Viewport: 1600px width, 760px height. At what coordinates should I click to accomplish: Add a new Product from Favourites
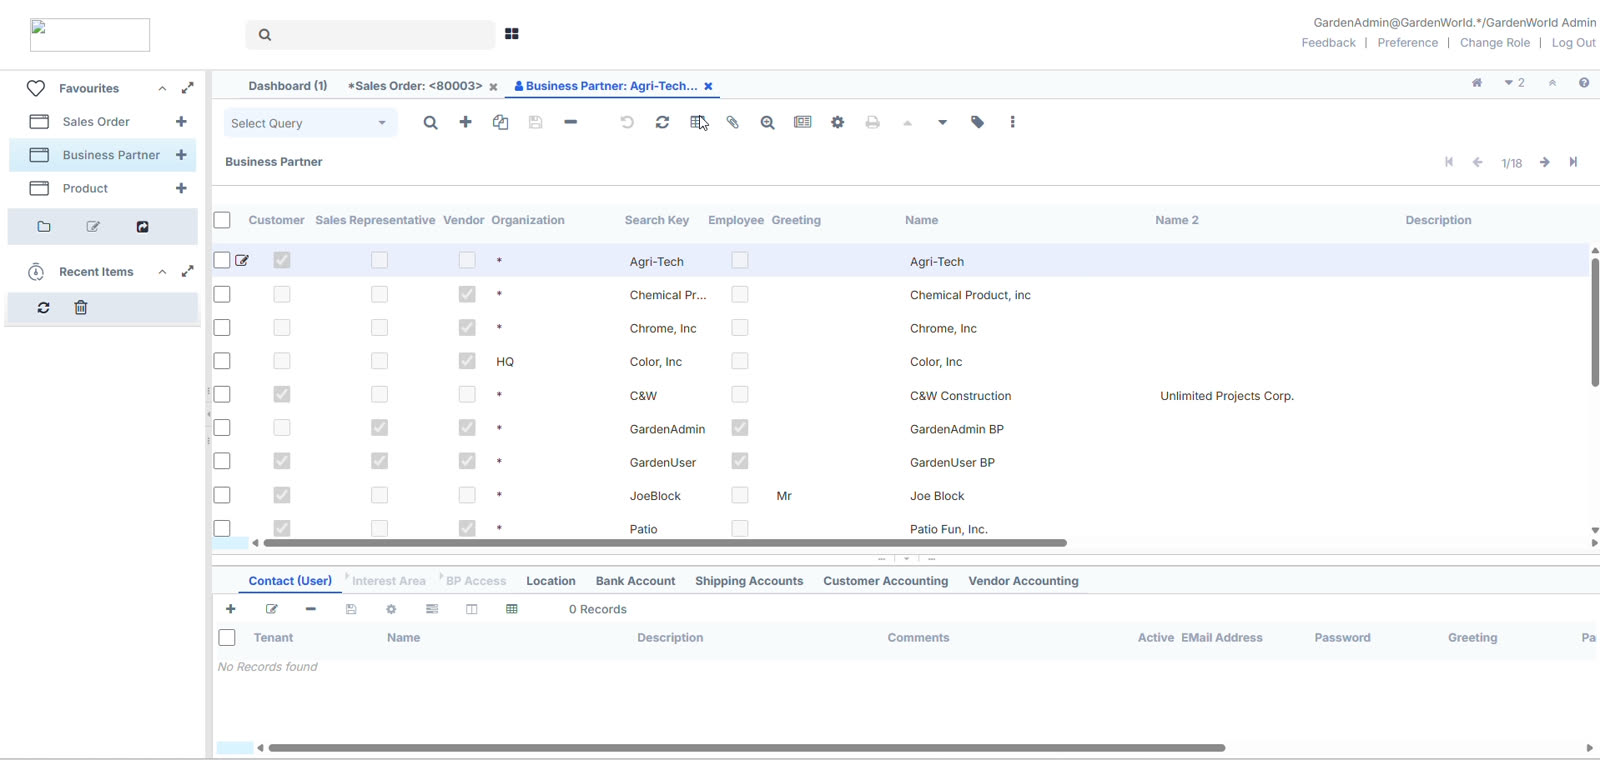[181, 188]
